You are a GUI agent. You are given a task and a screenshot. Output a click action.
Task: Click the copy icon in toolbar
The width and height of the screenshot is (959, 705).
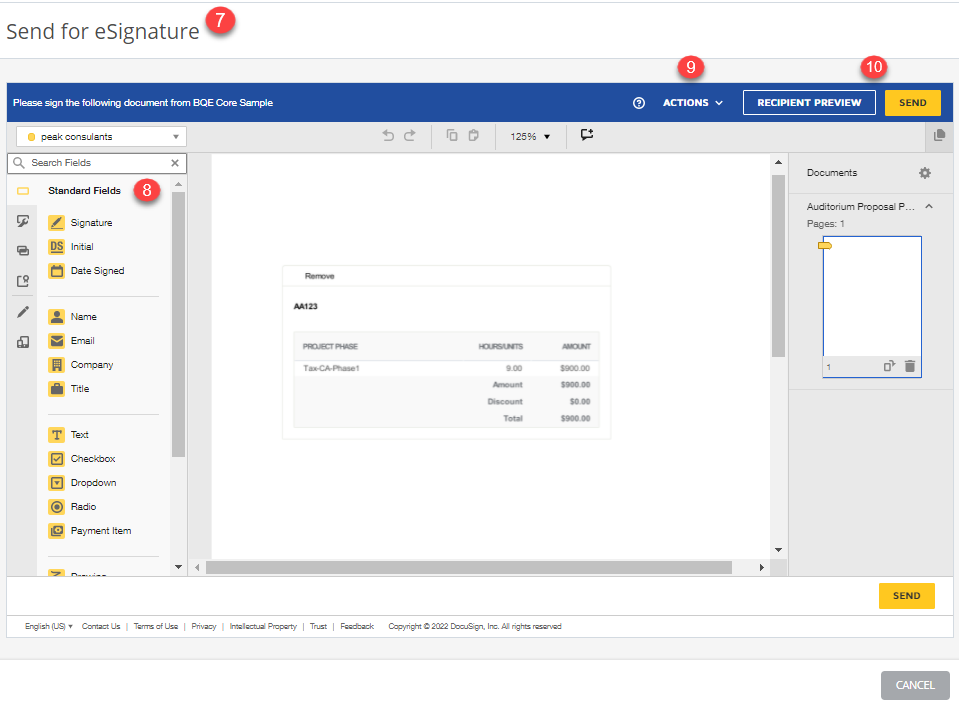click(451, 135)
